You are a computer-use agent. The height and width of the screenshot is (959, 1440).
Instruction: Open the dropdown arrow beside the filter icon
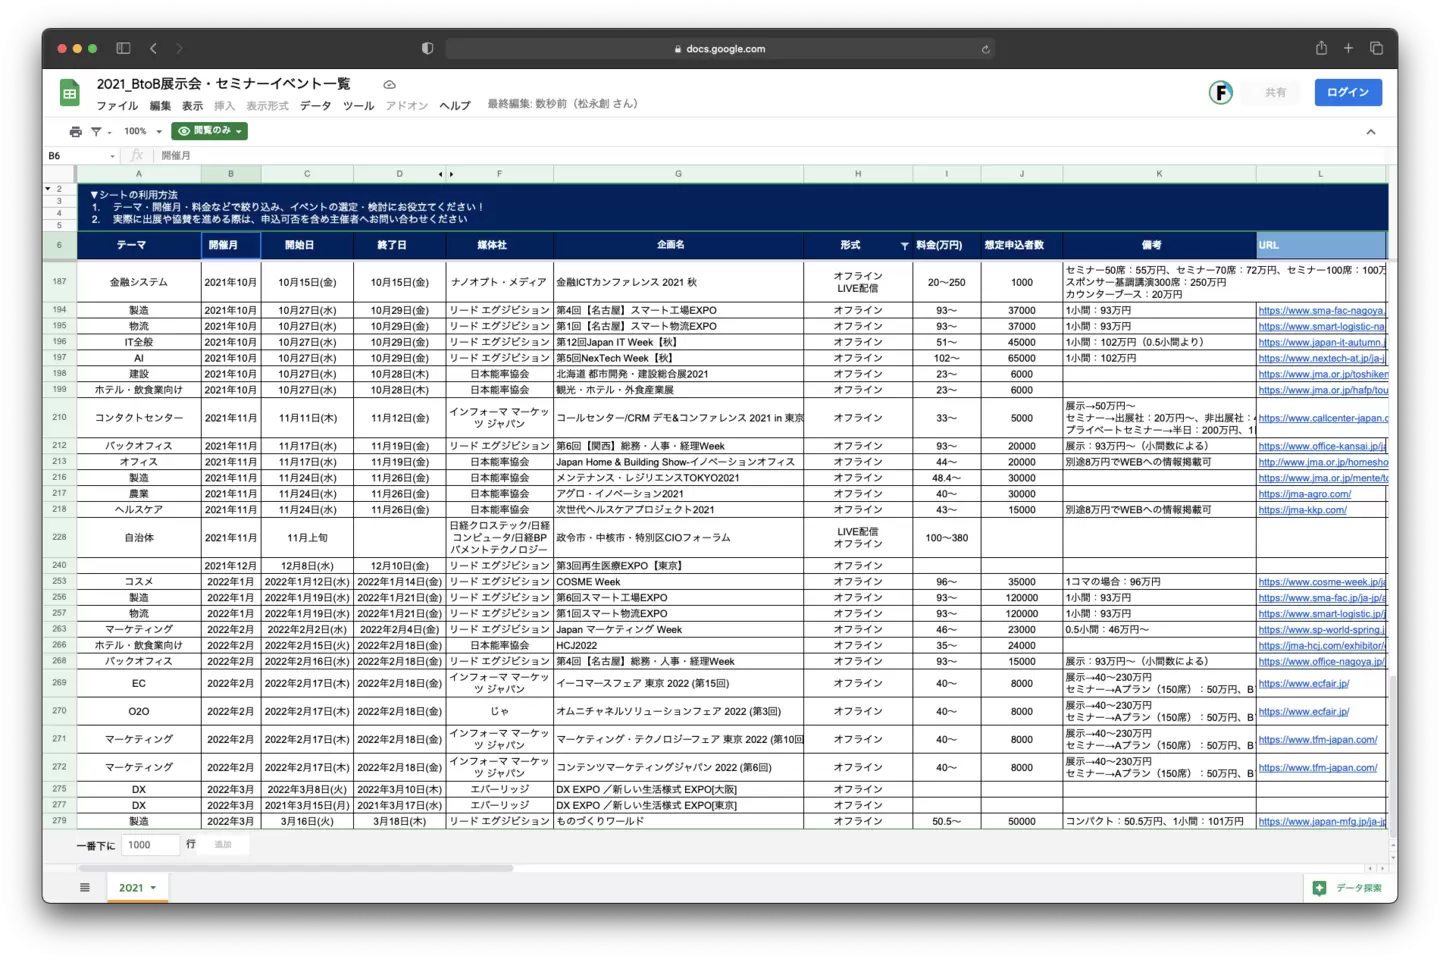coord(109,132)
